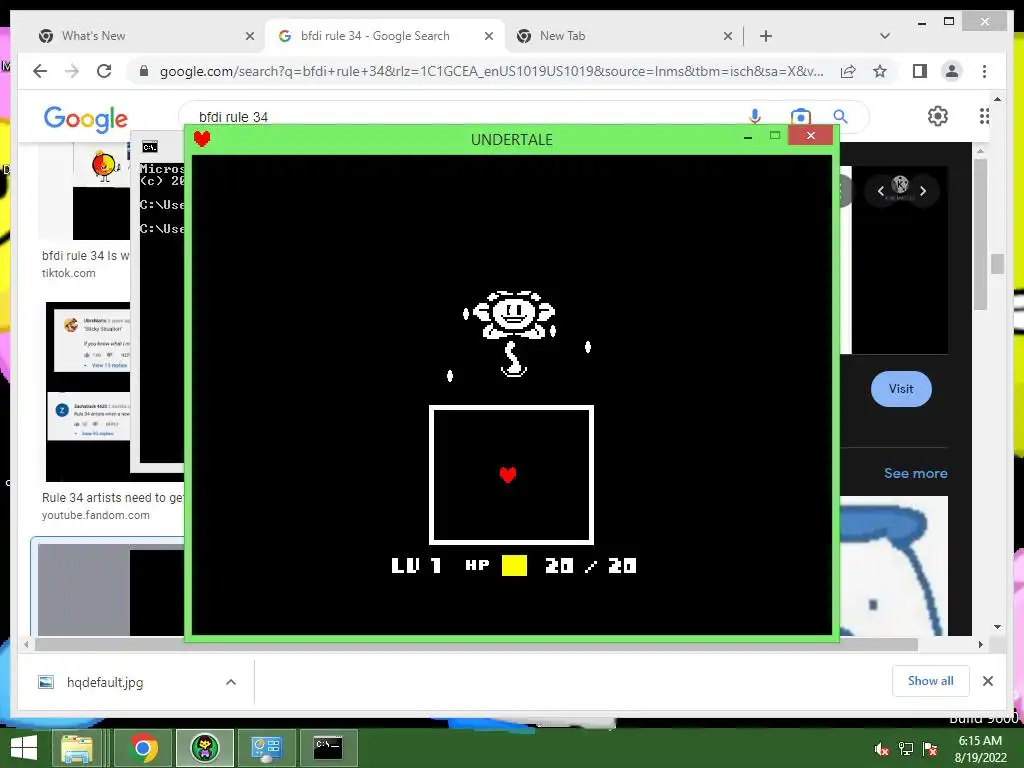Close the What's New tab

pos(249,36)
